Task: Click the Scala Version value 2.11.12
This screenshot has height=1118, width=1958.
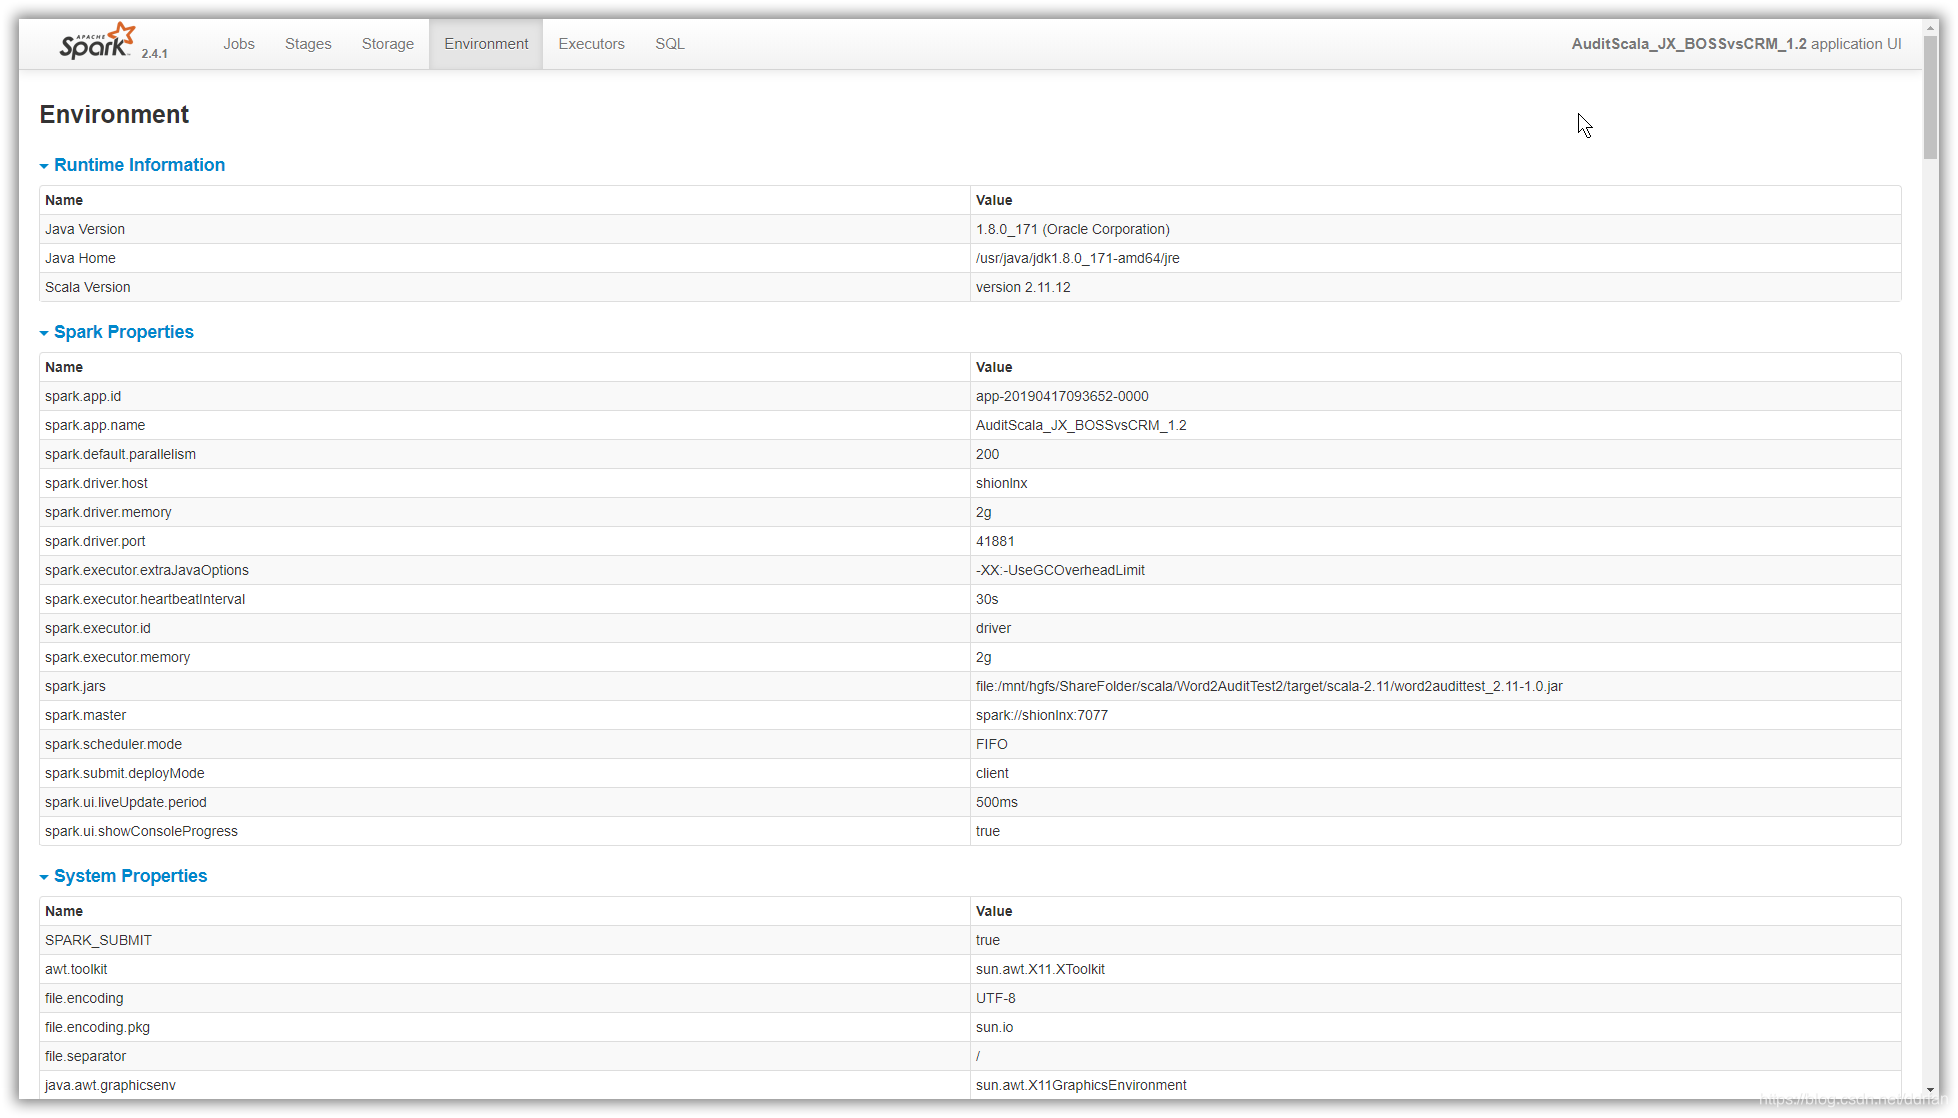Action: coord(1023,287)
